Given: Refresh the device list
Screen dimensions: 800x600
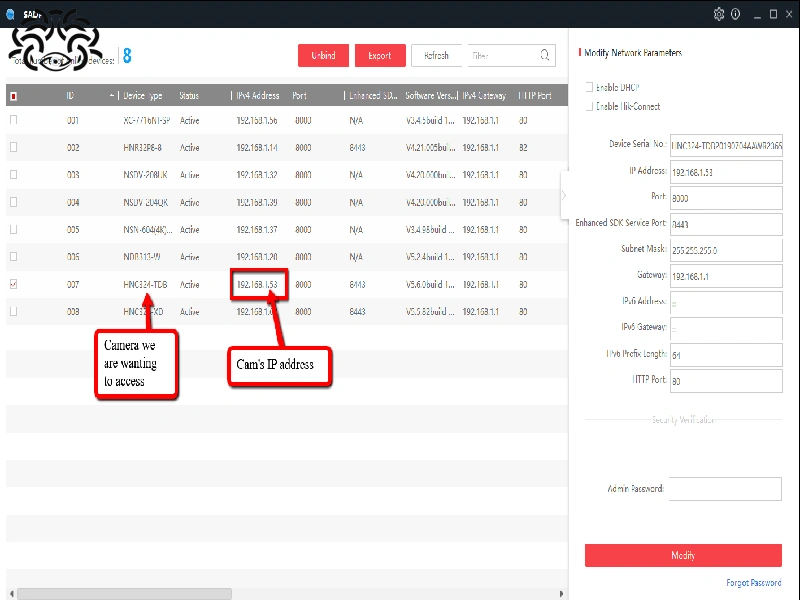Looking at the screenshot, I should coord(436,56).
